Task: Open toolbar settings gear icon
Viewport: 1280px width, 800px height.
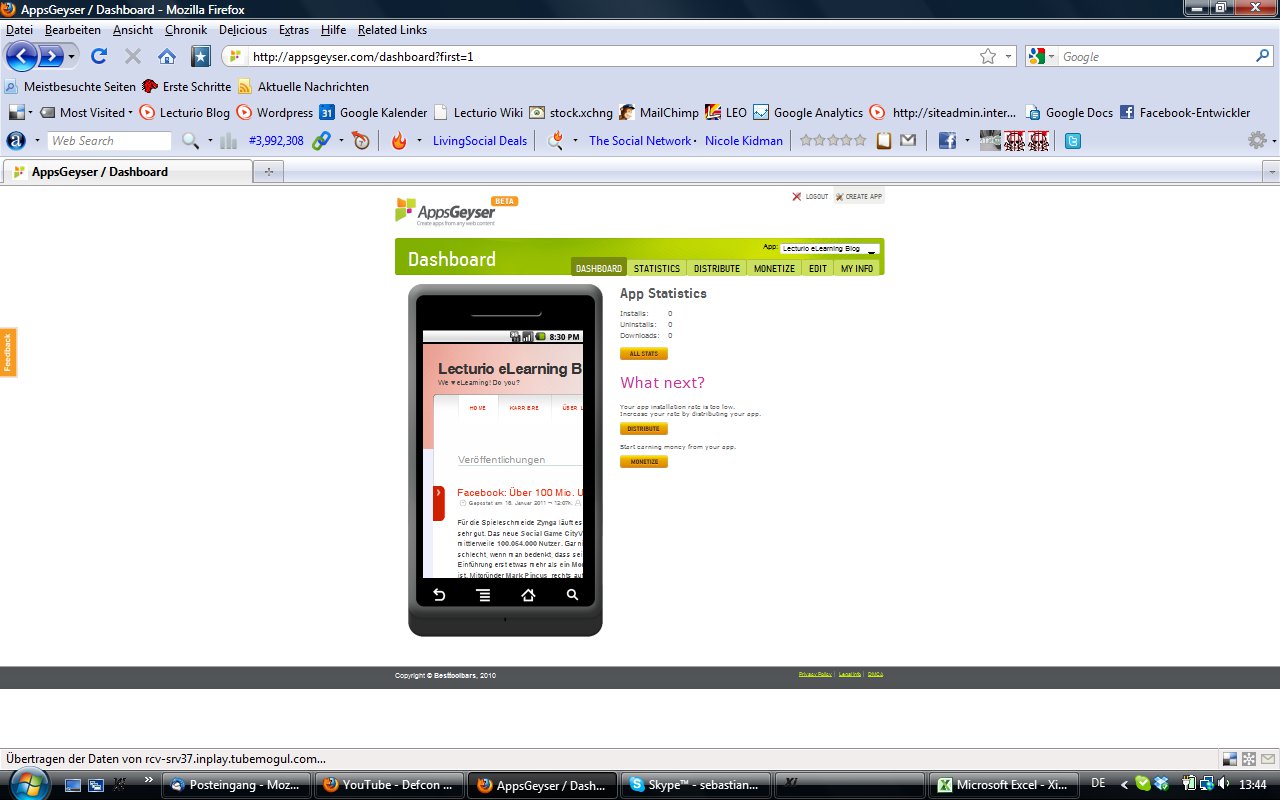Action: 1257,141
